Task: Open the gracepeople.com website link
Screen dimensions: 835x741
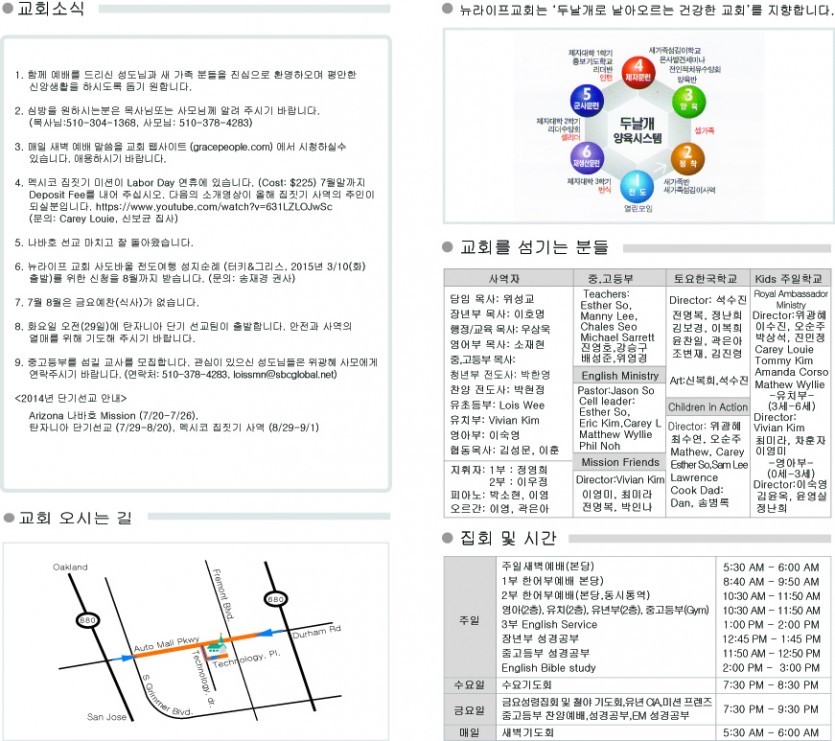Action: (231, 146)
